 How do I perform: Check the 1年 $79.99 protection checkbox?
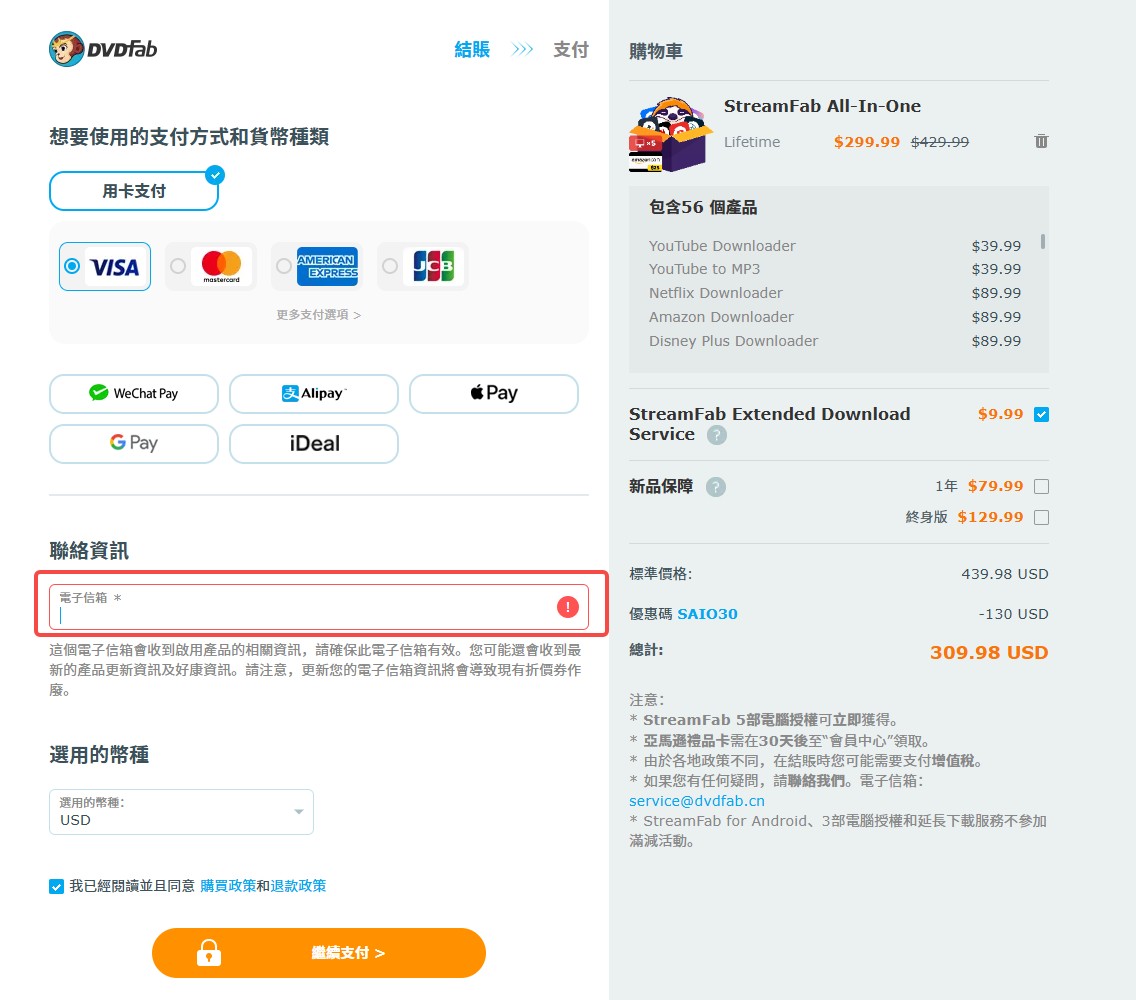coord(1041,486)
